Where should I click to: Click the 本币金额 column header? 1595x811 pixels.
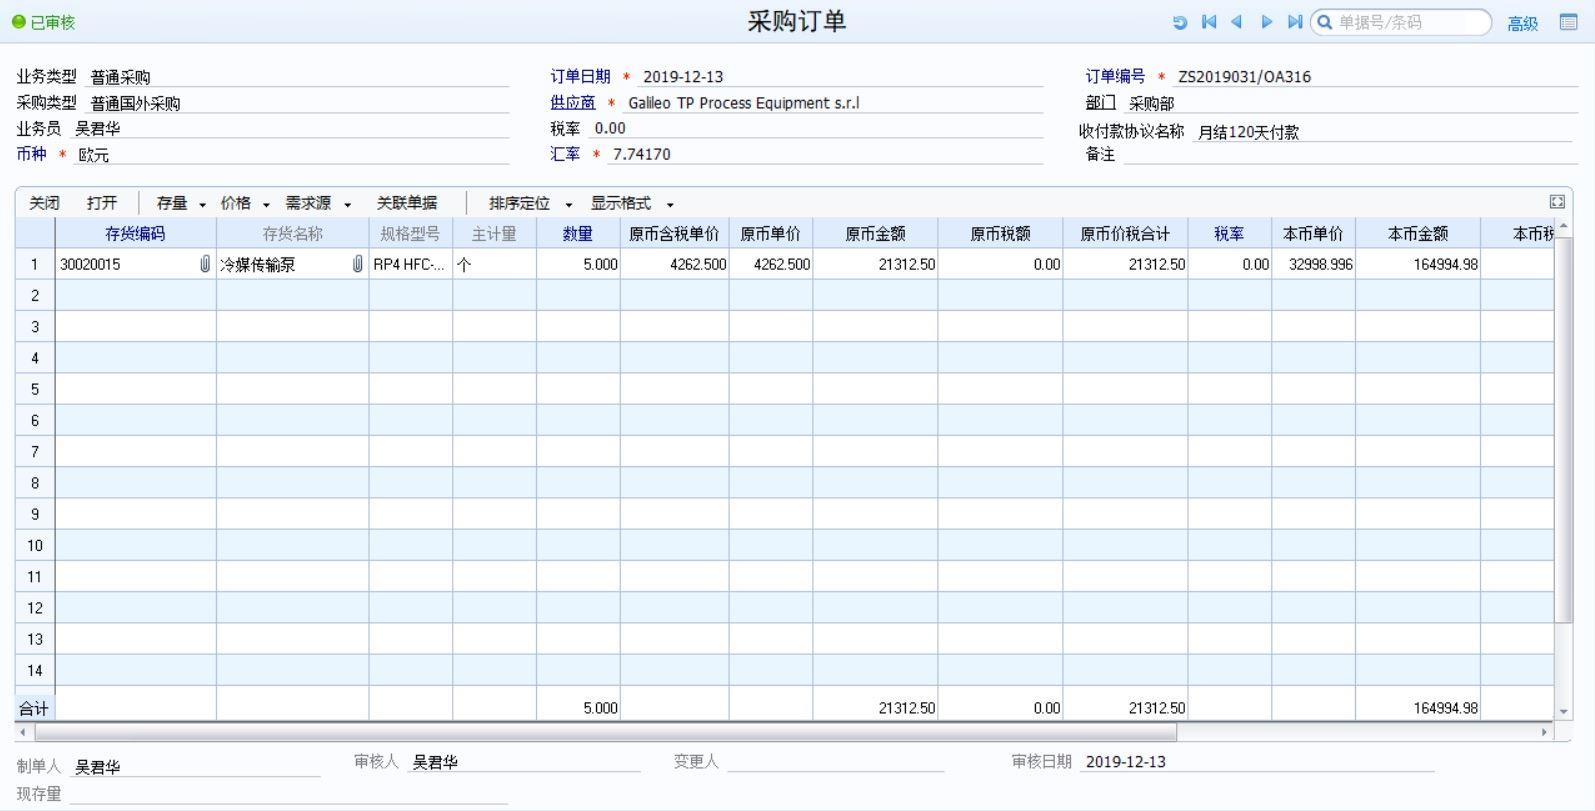(1417, 234)
